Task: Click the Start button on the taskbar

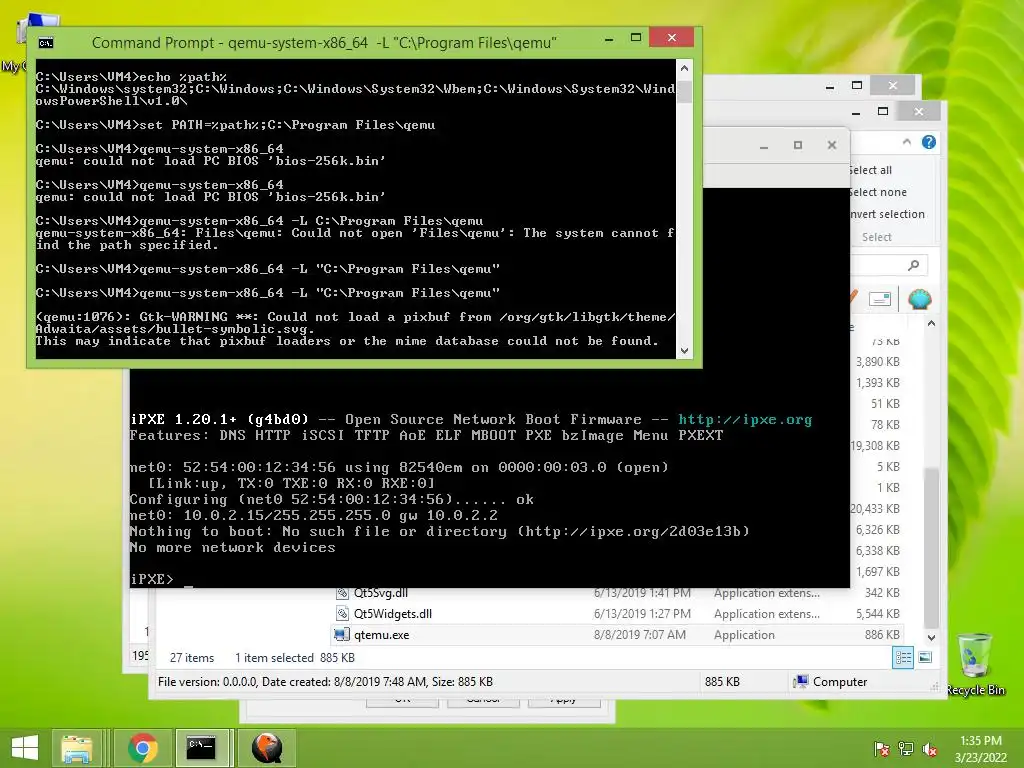Action: 25,747
